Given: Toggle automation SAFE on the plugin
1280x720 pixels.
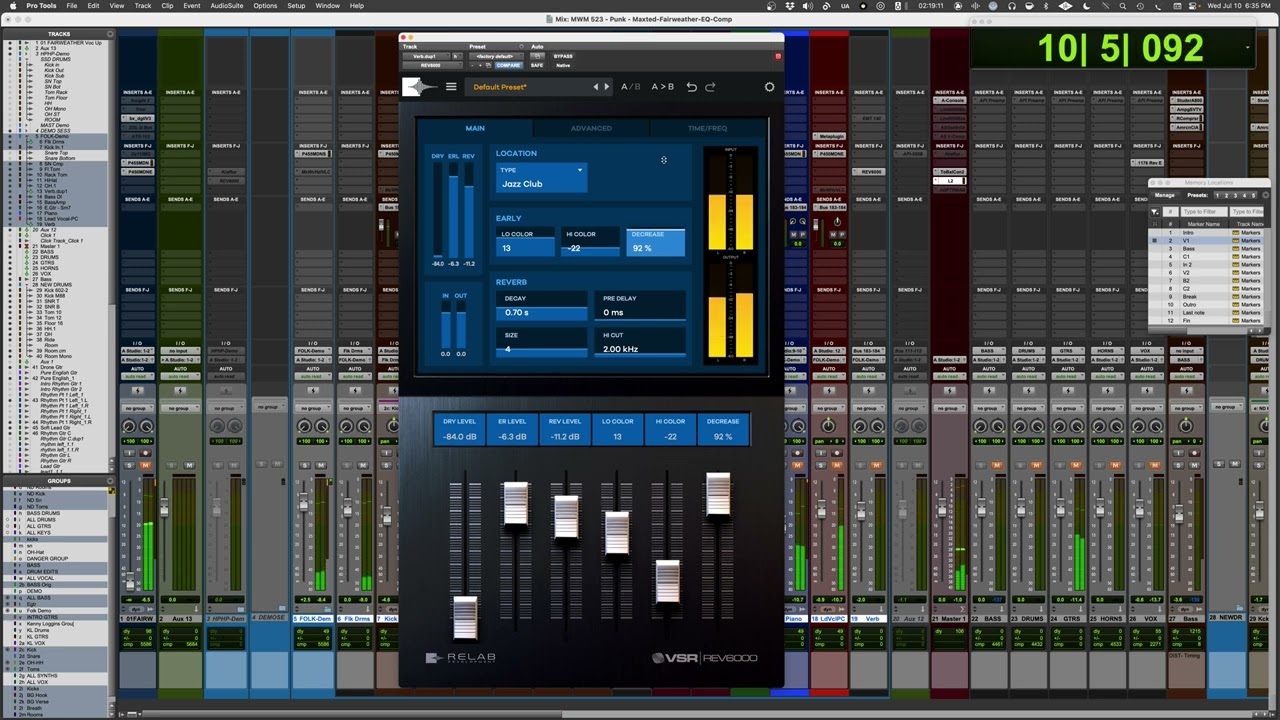Looking at the screenshot, I should (x=537, y=65).
